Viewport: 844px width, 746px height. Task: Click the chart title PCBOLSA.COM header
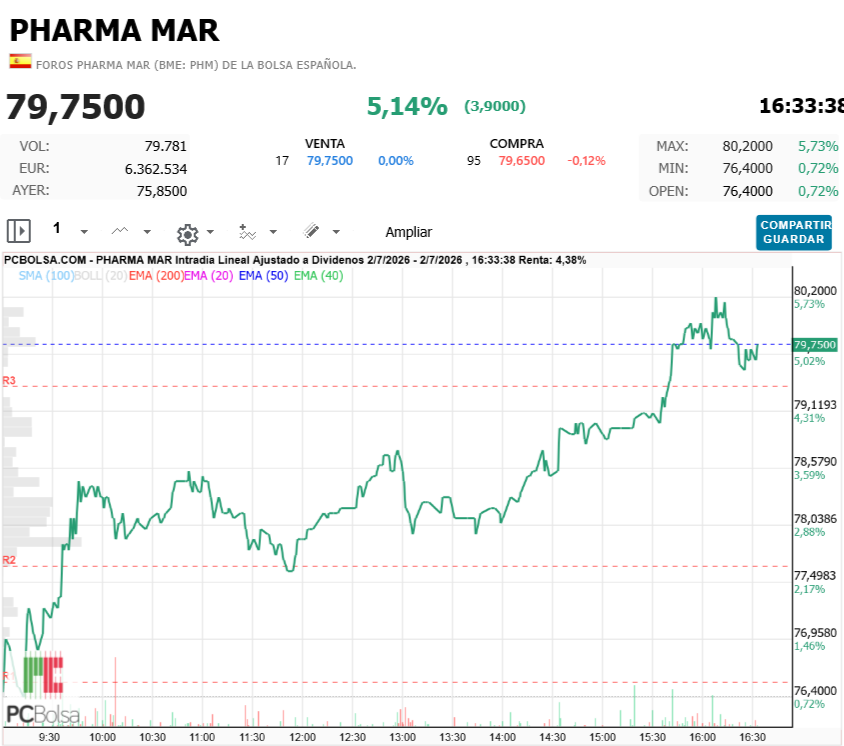295,260
